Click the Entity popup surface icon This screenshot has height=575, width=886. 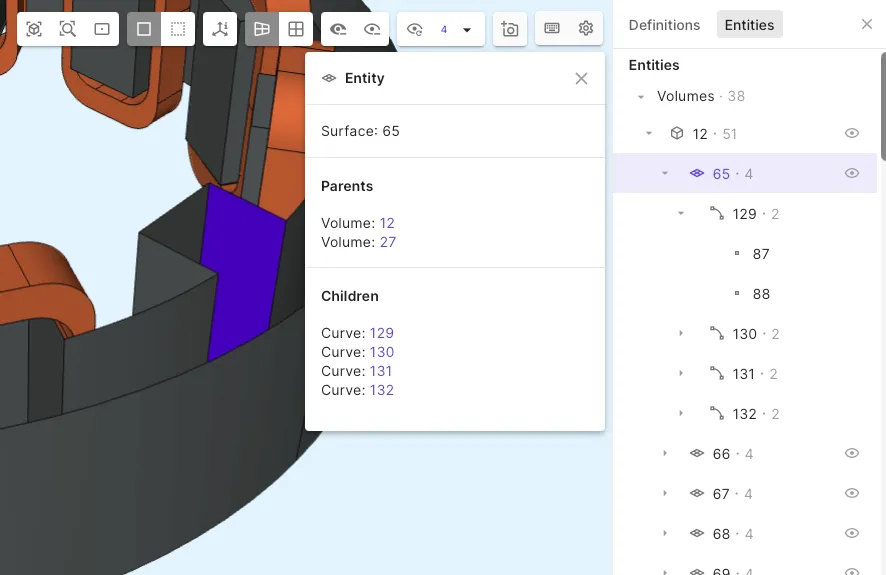(x=329, y=78)
